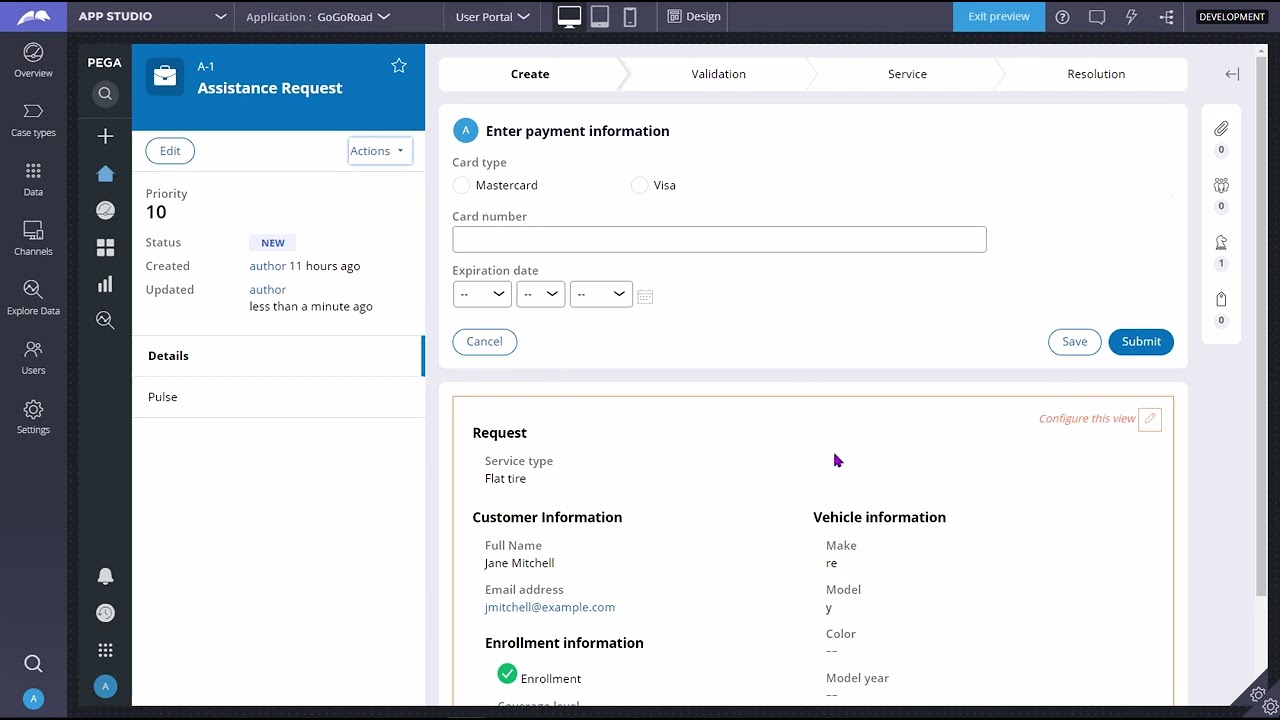This screenshot has width=1280, height=720.
Task: Favorite the case with the star icon
Action: pyautogui.click(x=399, y=66)
